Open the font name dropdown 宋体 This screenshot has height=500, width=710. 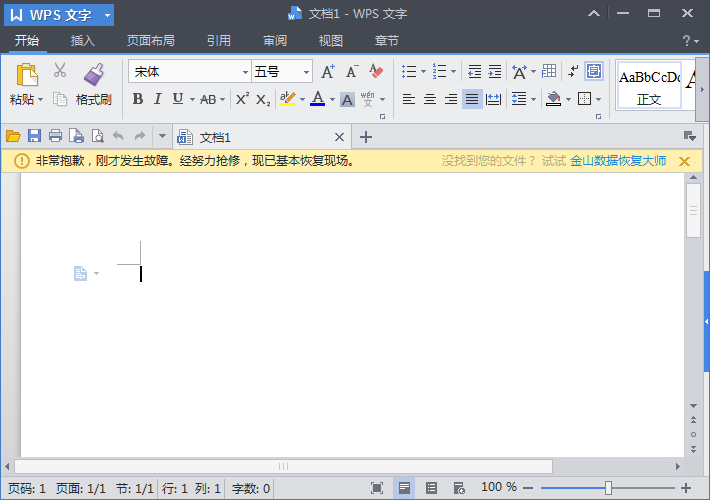click(245, 72)
